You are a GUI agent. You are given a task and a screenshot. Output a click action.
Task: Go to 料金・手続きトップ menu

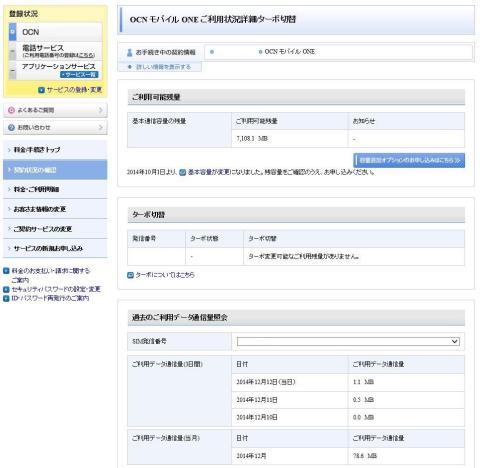(x=55, y=150)
